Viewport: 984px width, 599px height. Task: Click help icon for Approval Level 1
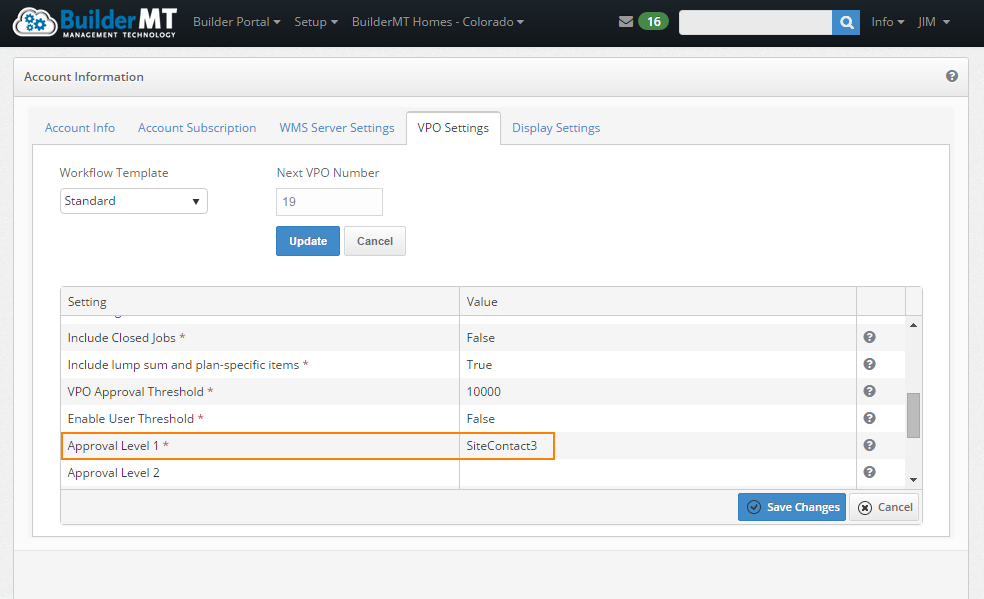coord(869,446)
